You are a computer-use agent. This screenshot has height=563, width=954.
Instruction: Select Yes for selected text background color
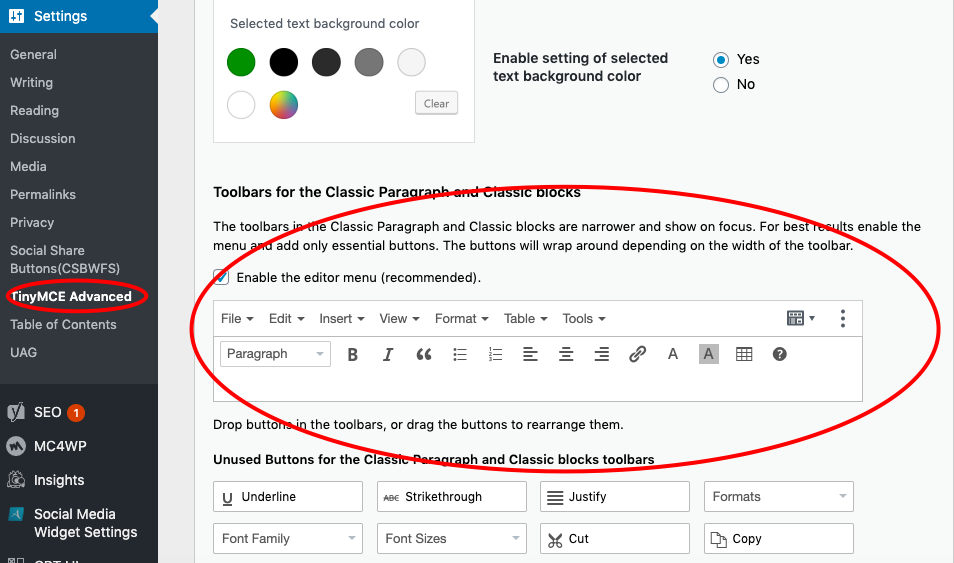click(721, 60)
